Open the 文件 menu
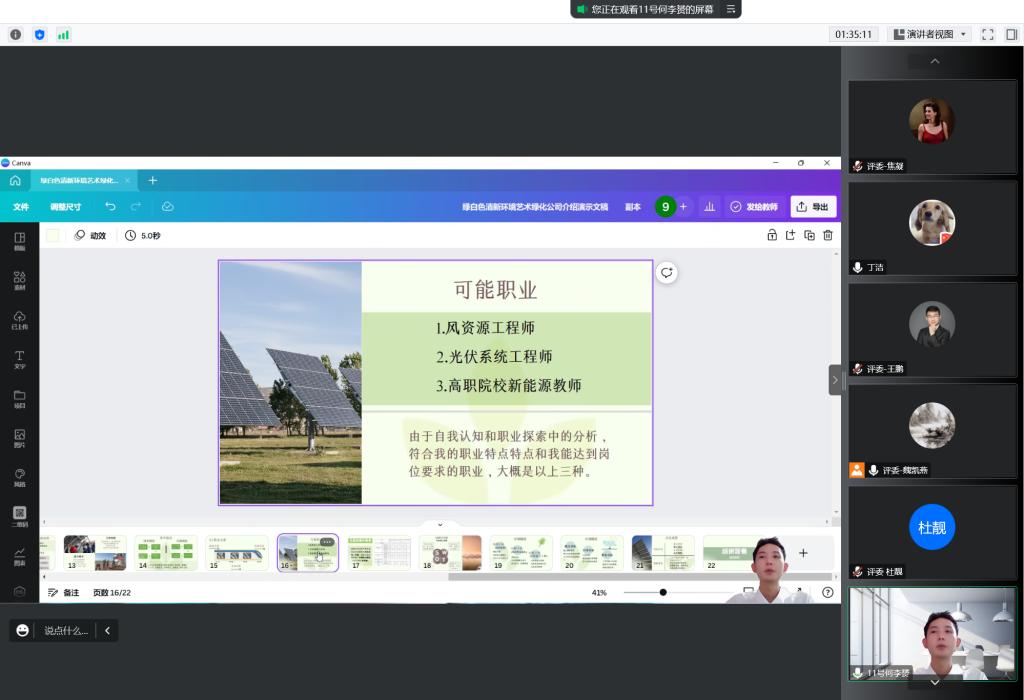This screenshot has width=1024, height=700. (x=21, y=207)
